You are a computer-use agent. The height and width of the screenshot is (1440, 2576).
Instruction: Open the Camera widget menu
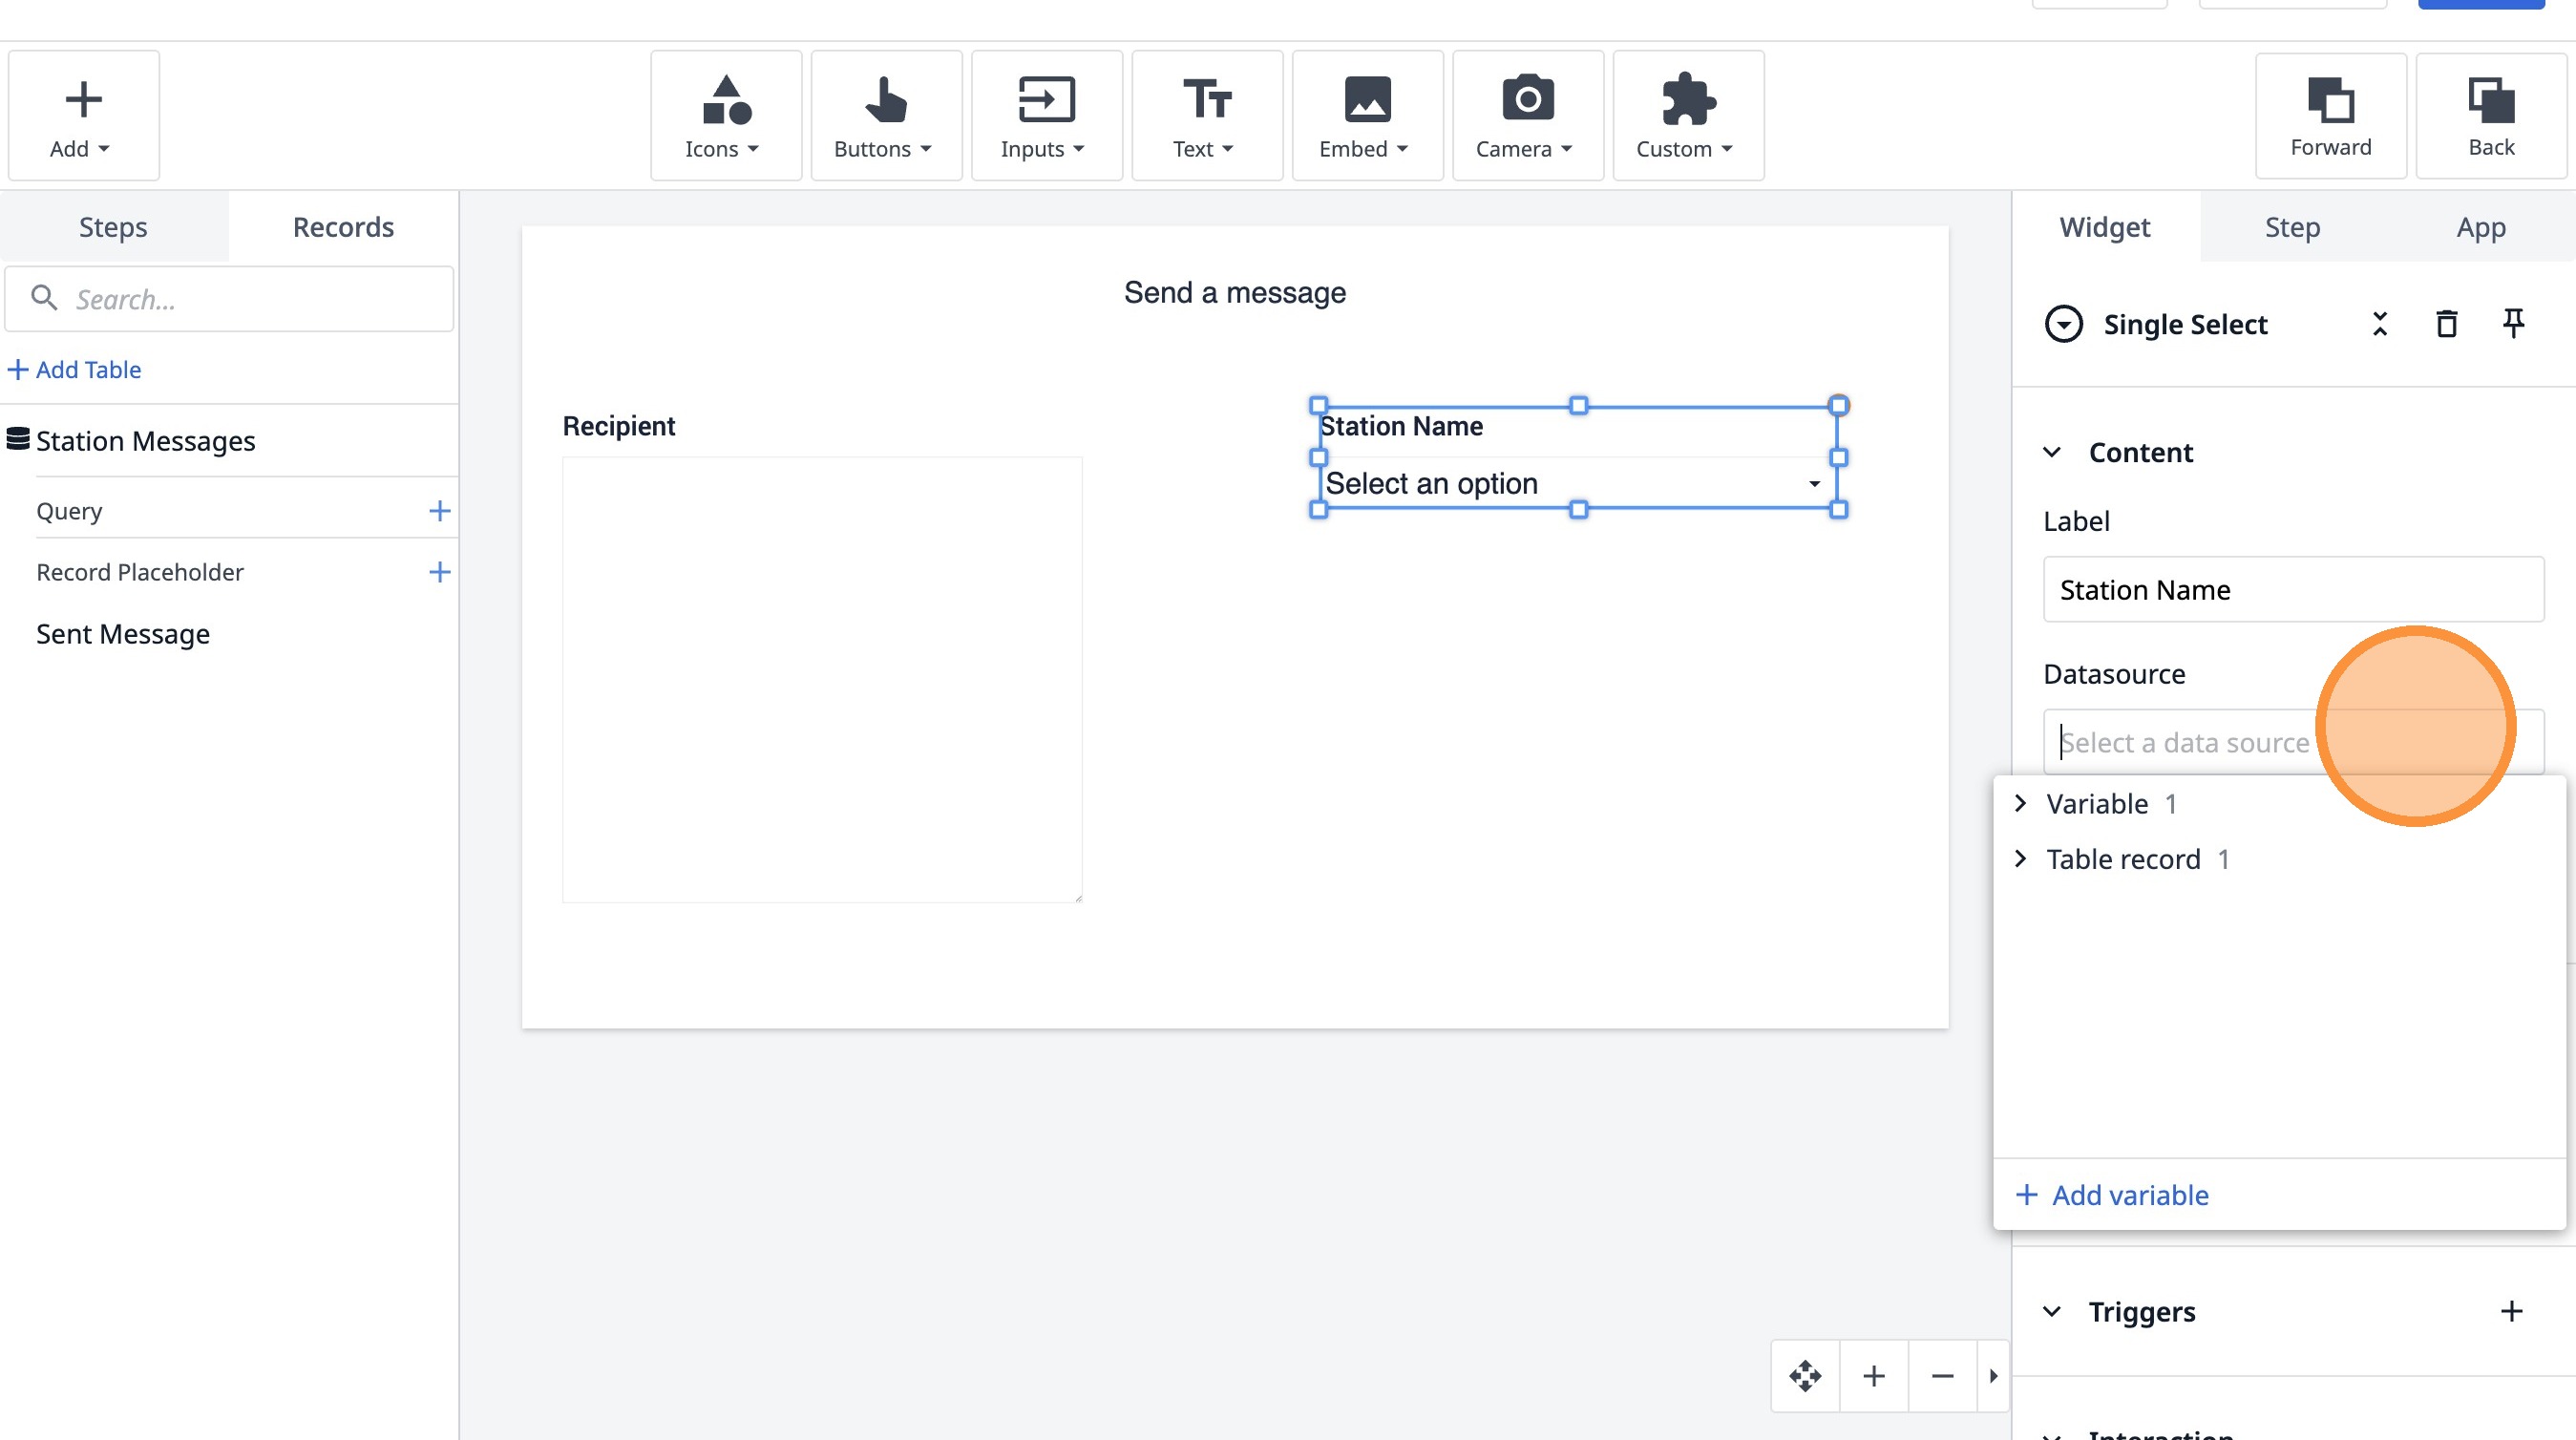click(1527, 116)
